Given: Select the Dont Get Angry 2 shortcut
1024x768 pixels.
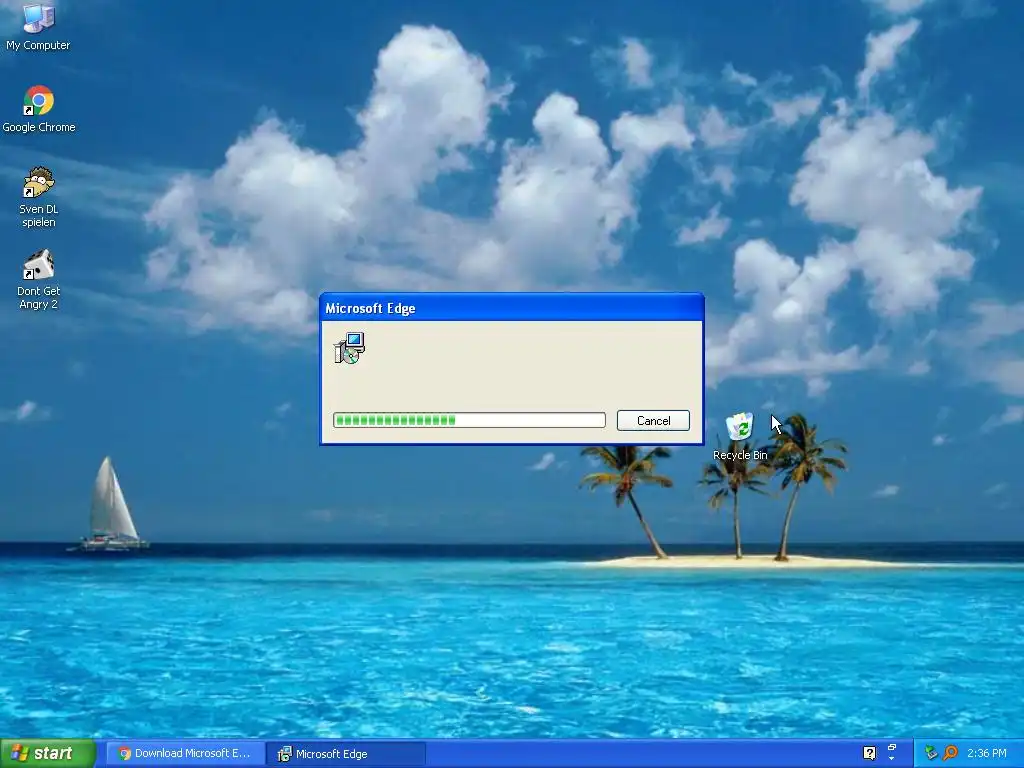Looking at the screenshot, I should [39, 280].
